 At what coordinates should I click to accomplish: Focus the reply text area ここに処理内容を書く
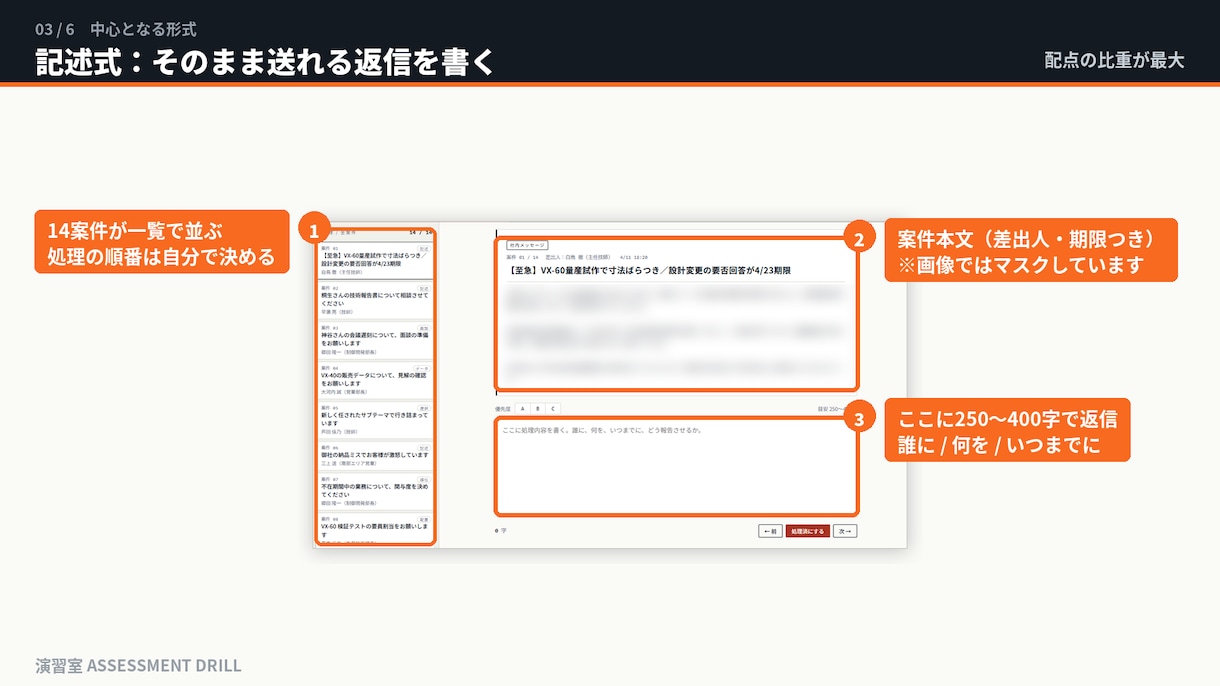pos(676,467)
